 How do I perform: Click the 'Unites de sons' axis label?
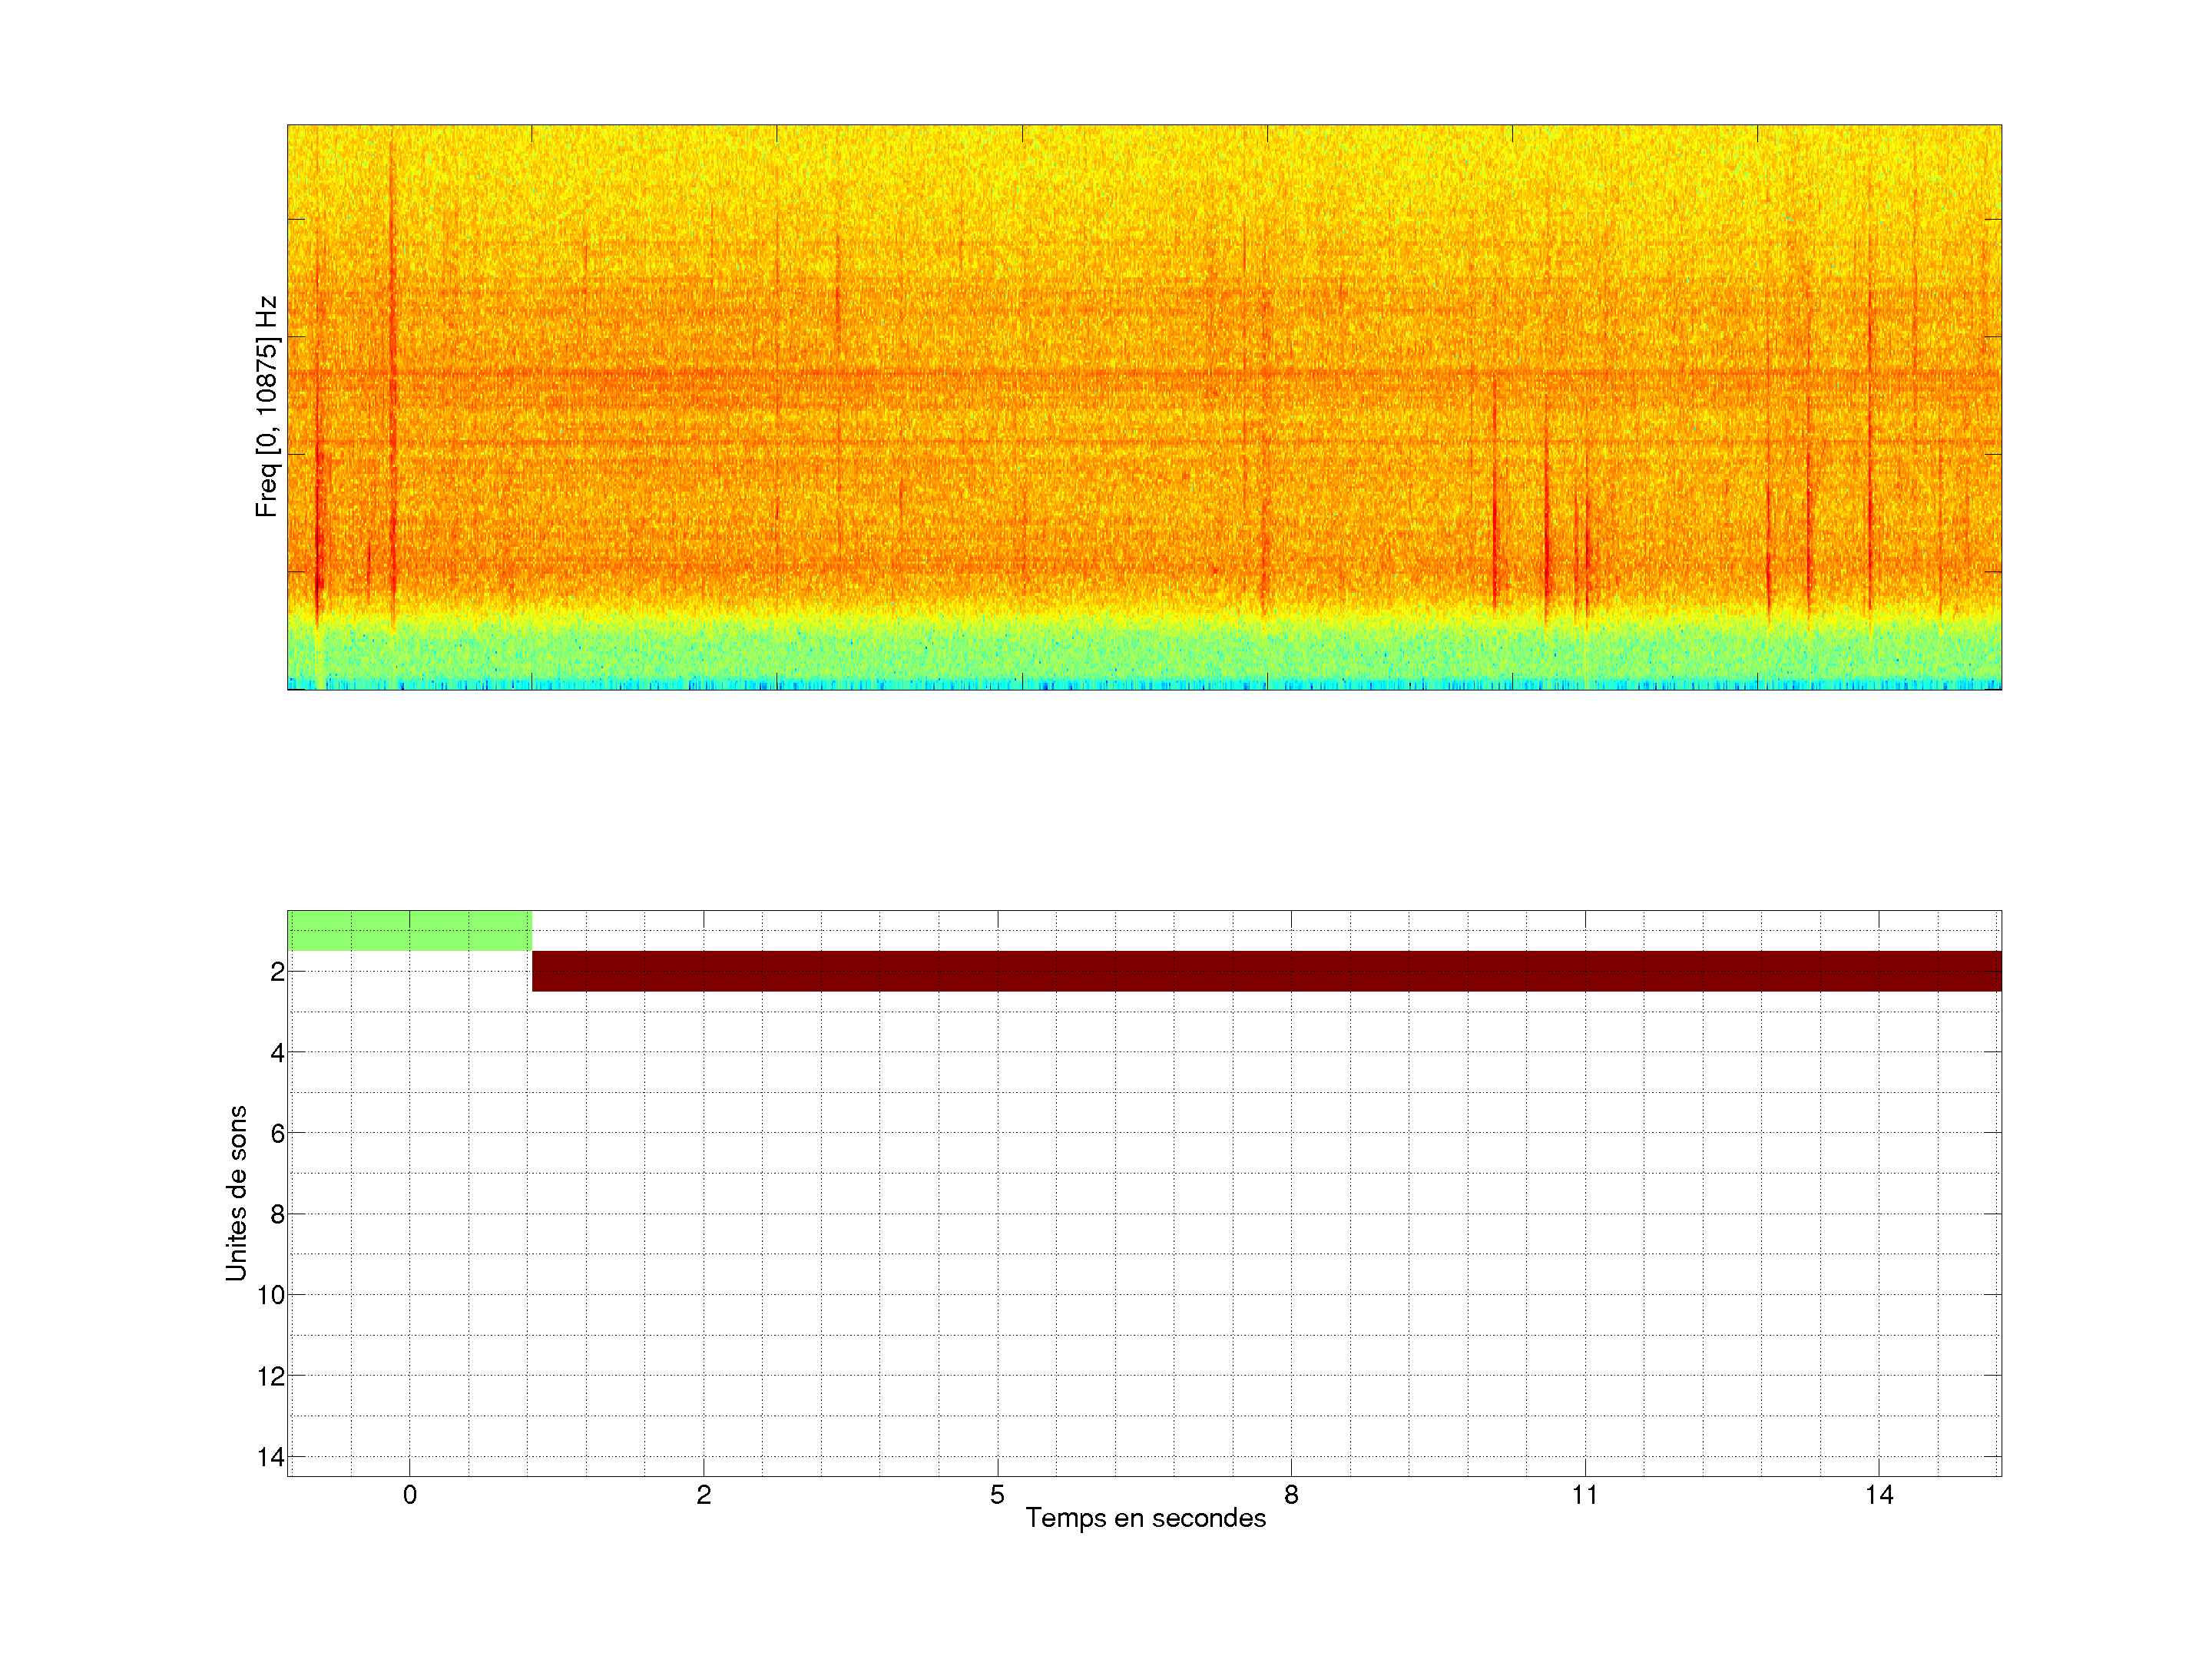click(x=236, y=1193)
